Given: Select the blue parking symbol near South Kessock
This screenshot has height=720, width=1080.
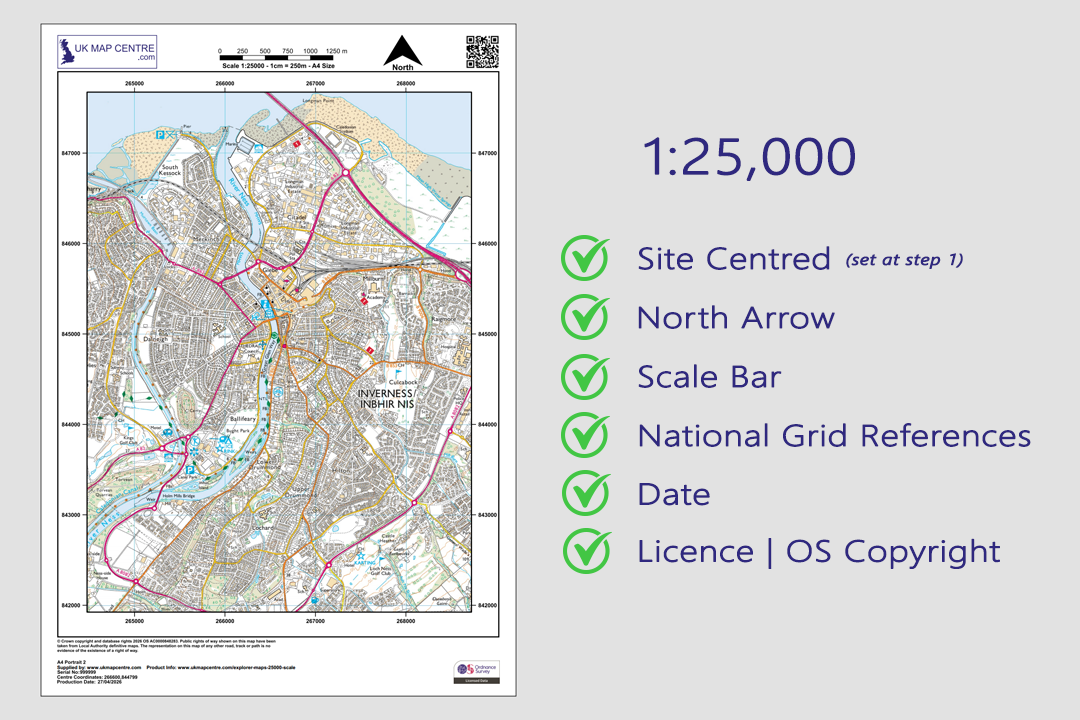Looking at the screenshot, I should click(x=160, y=134).
